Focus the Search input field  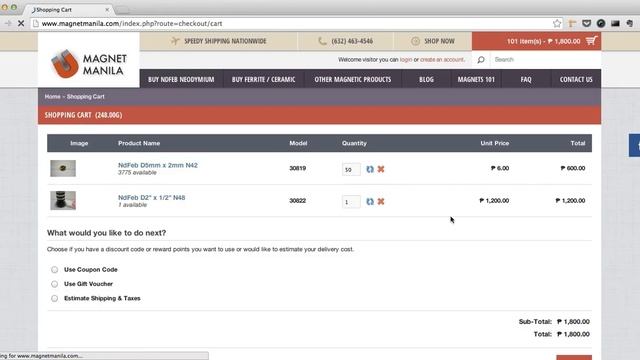click(x=545, y=60)
